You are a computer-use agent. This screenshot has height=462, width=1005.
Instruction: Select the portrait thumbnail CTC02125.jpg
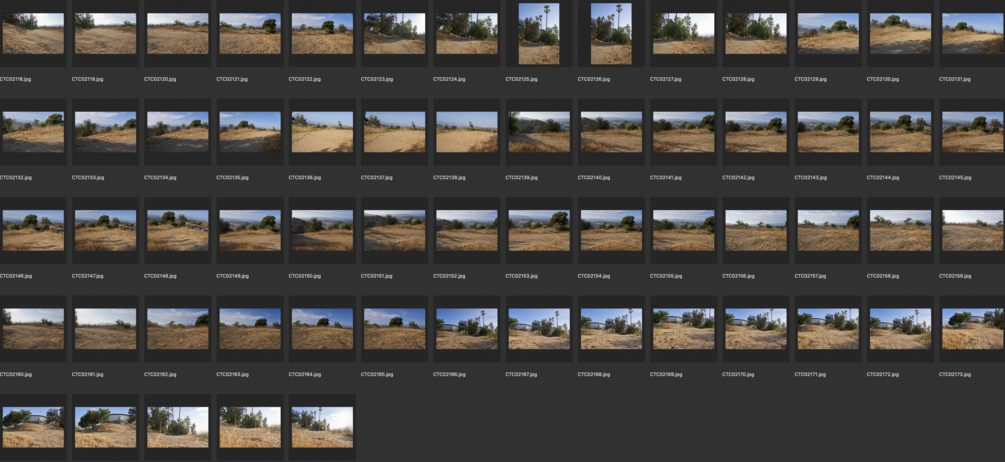click(539, 33)
